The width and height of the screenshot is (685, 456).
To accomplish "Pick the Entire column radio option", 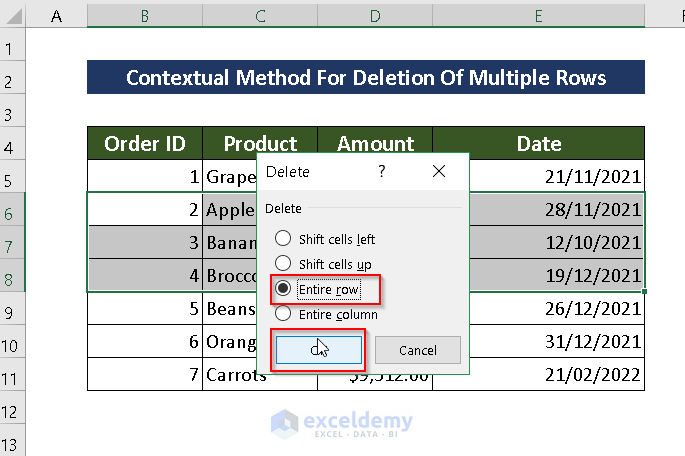I will 283,314.
